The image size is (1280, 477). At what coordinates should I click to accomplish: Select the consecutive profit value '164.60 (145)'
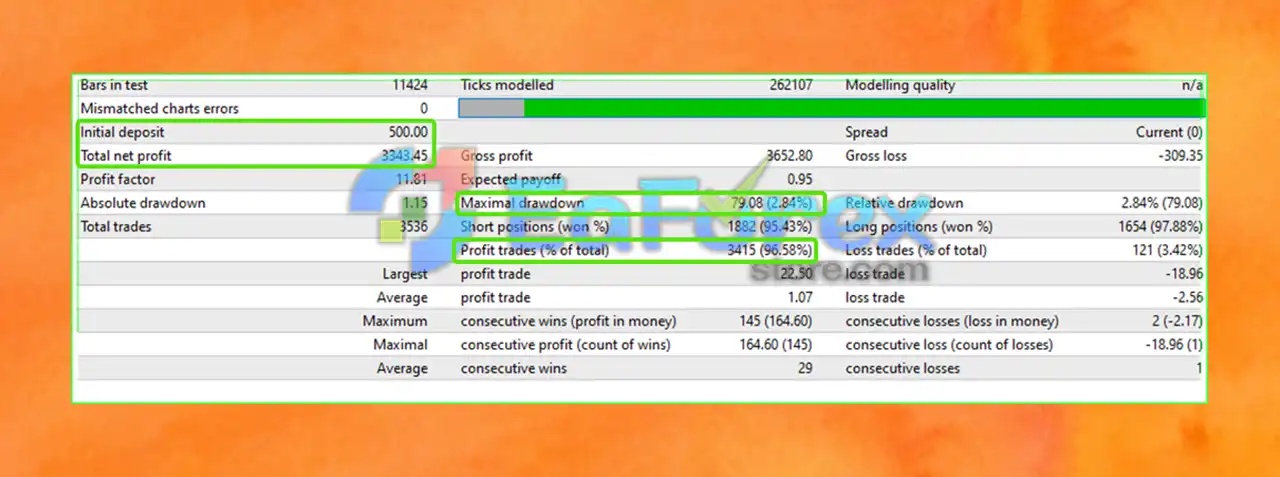tap(774, 345)
